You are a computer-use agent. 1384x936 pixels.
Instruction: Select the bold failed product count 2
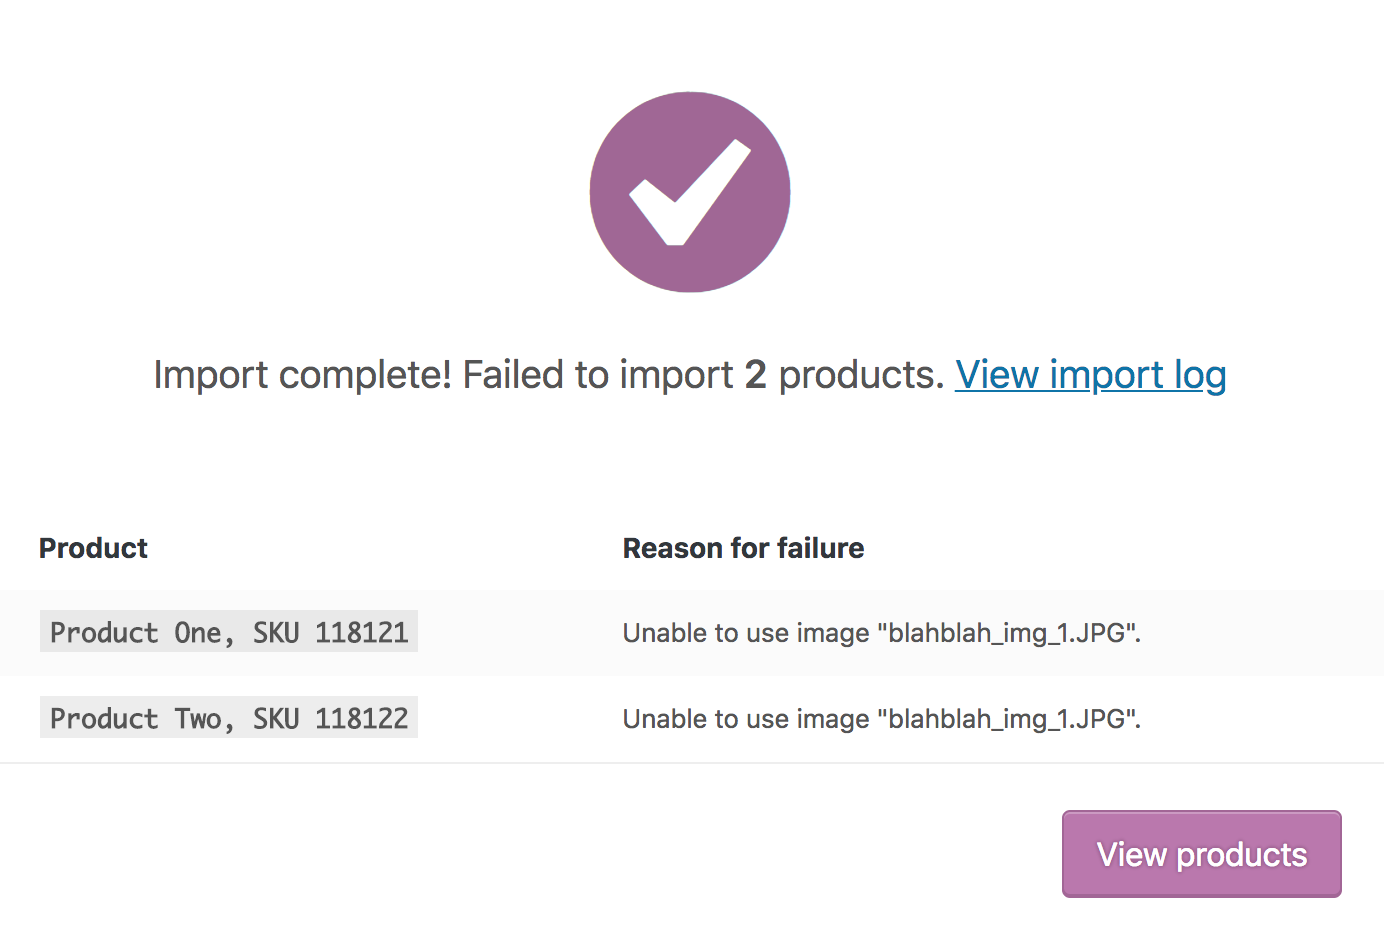757,374
